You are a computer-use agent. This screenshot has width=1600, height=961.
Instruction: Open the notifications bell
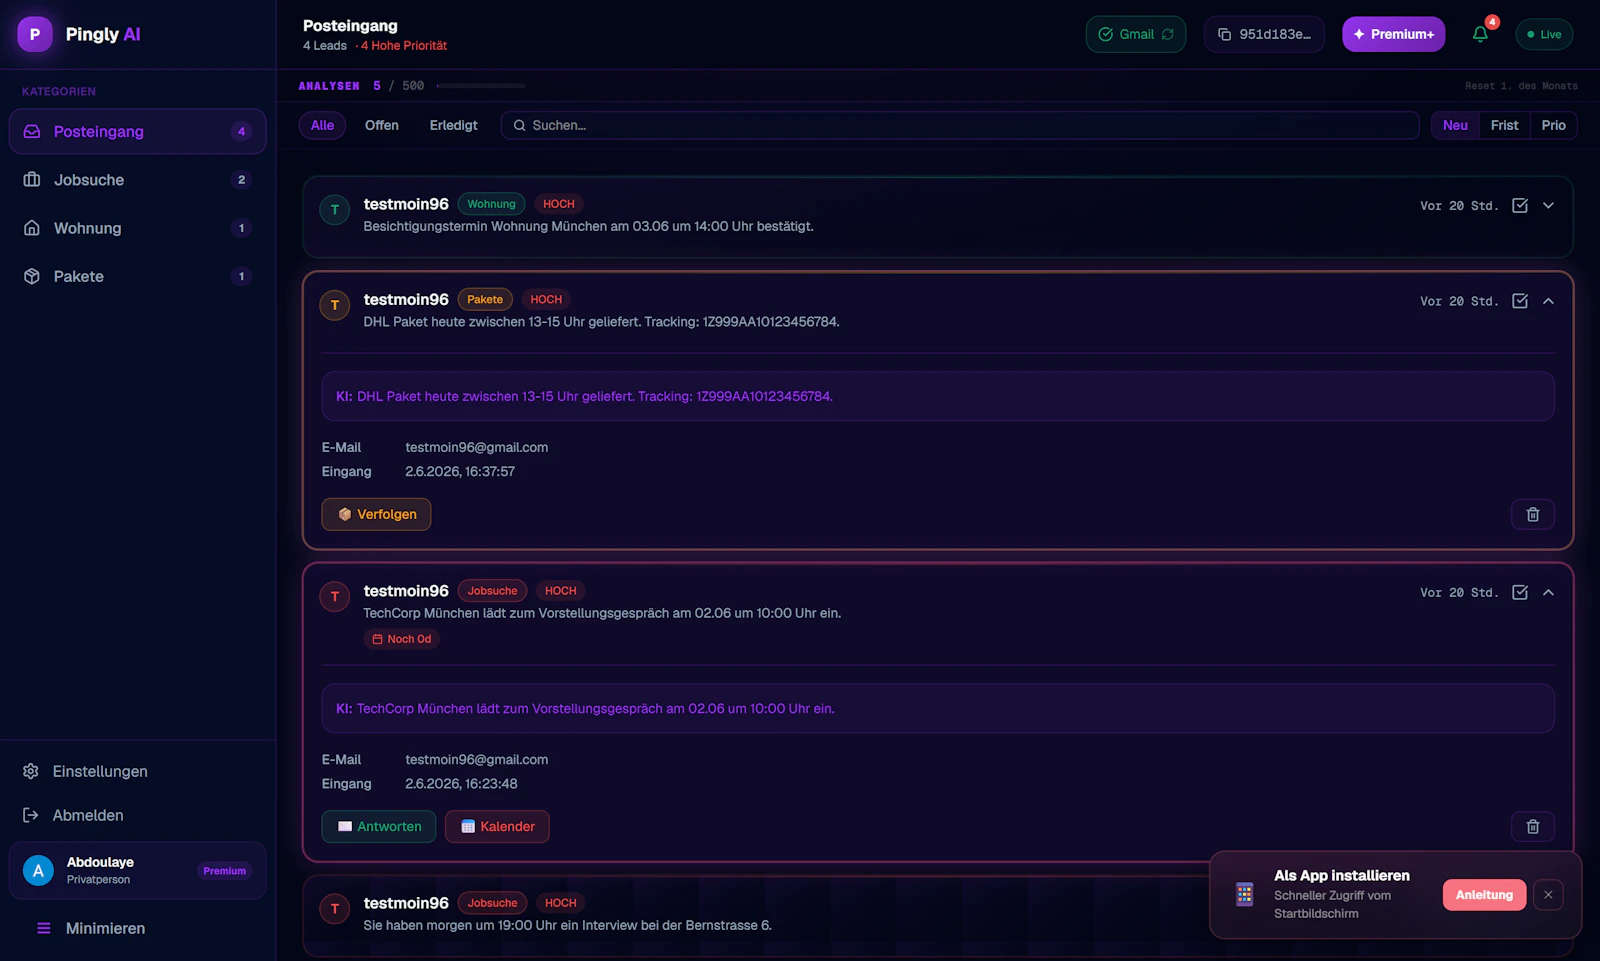click(1480, 34)
